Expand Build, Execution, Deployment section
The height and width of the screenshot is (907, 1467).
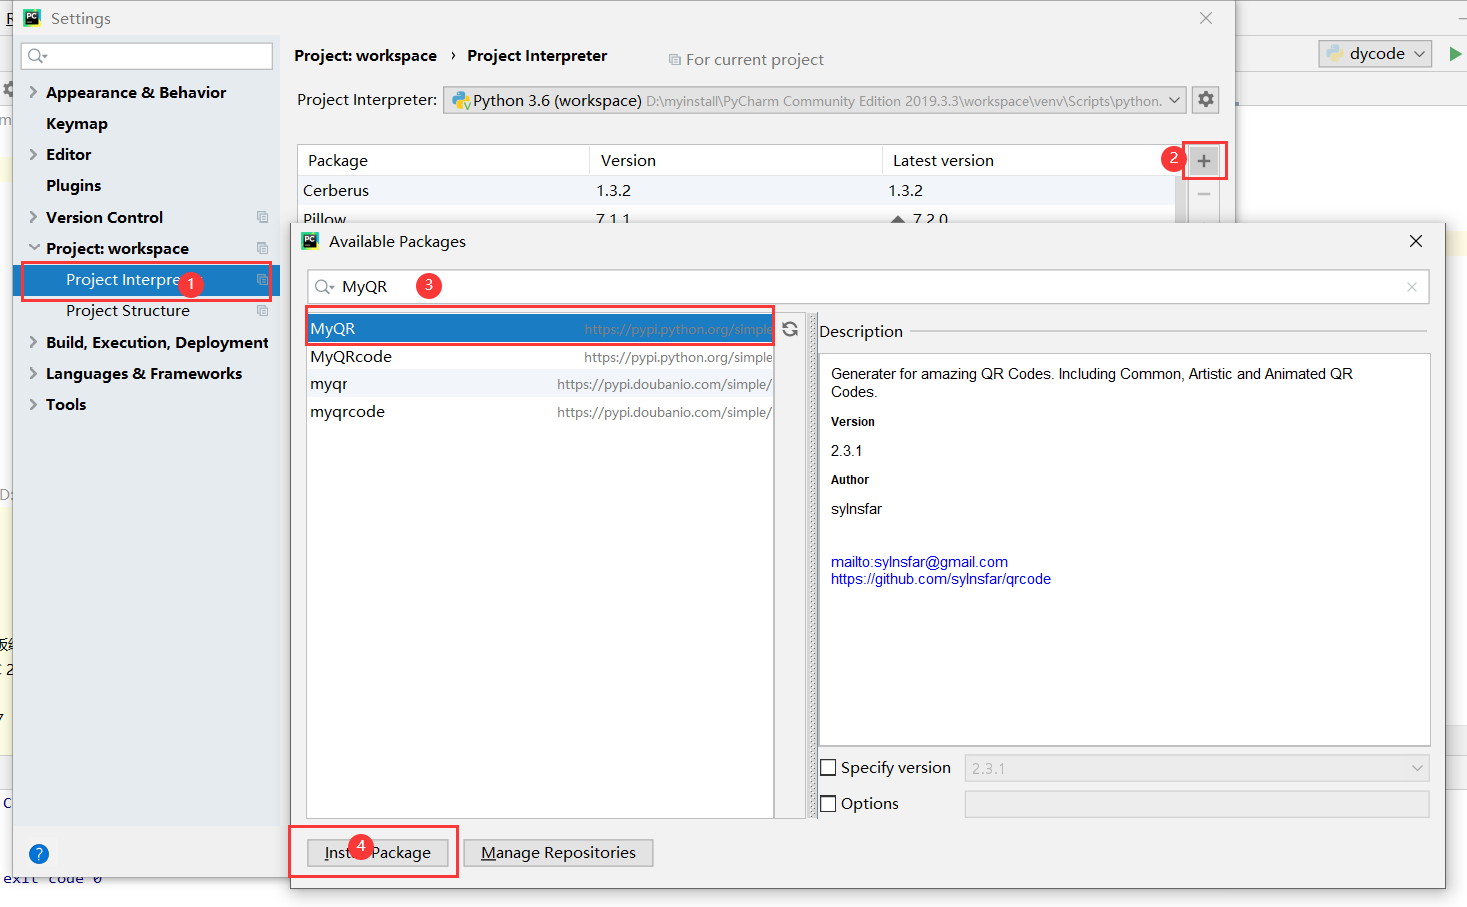click(x=33, y=342)
